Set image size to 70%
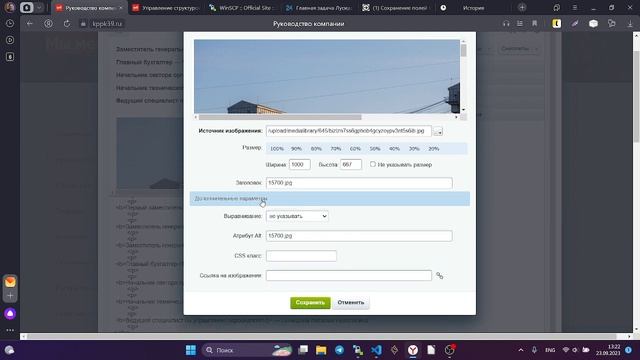The image size is (640, 360). (336, 149)
